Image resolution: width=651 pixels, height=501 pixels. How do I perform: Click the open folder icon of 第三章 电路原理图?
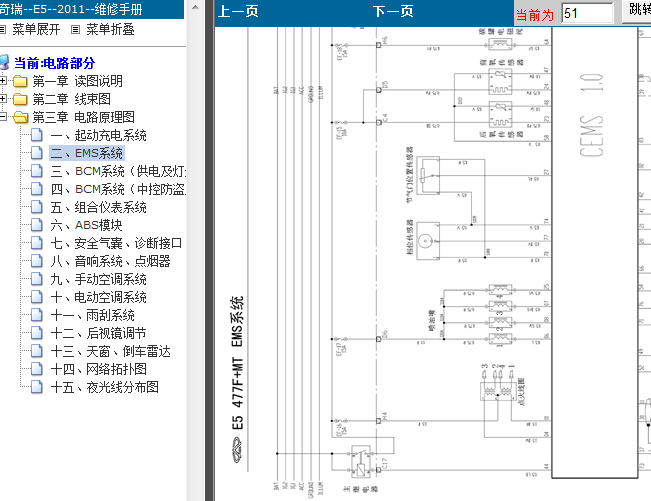pos(20,117)
